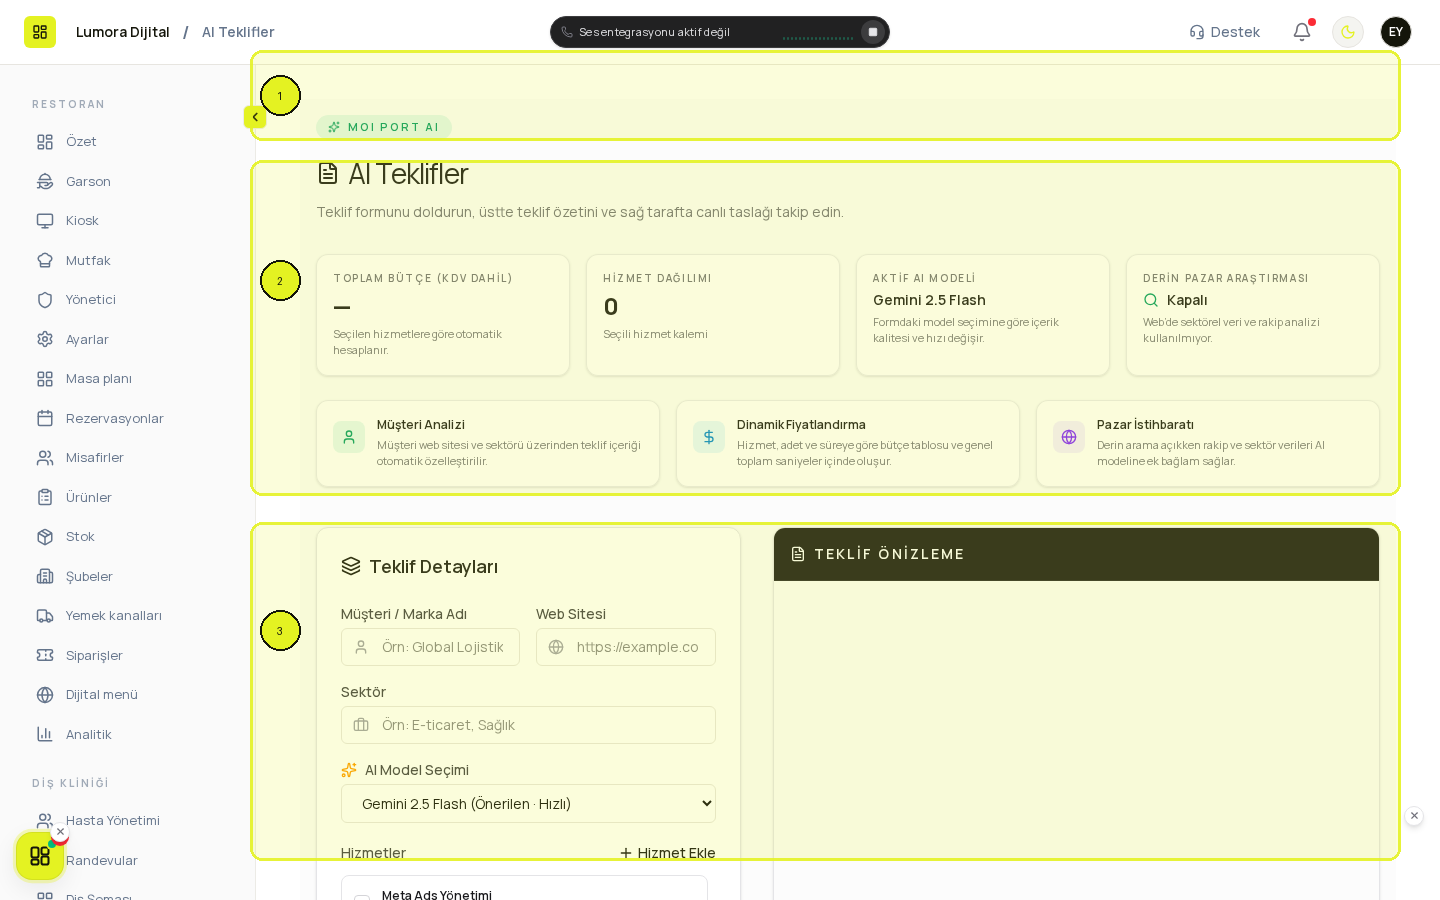Image resolution: width=1440 pixels, height=900 pixels.
Task: Click the Analitik chart icon
Action: tap(45, 734)
